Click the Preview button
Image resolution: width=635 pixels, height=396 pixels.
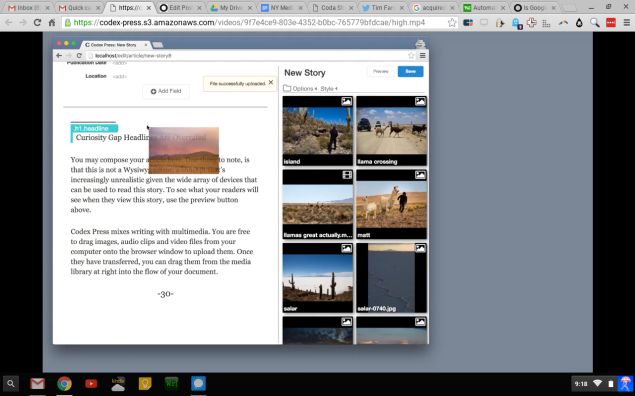(381, 71)
